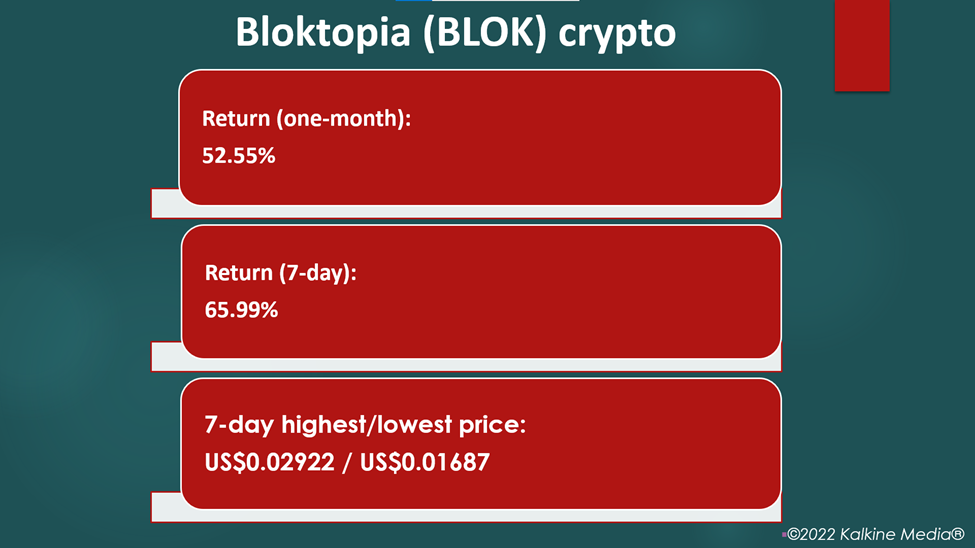The image size is (975, 548).
Task: Click the word Bloktopia in the heading
Action: (x=323, y=32)
